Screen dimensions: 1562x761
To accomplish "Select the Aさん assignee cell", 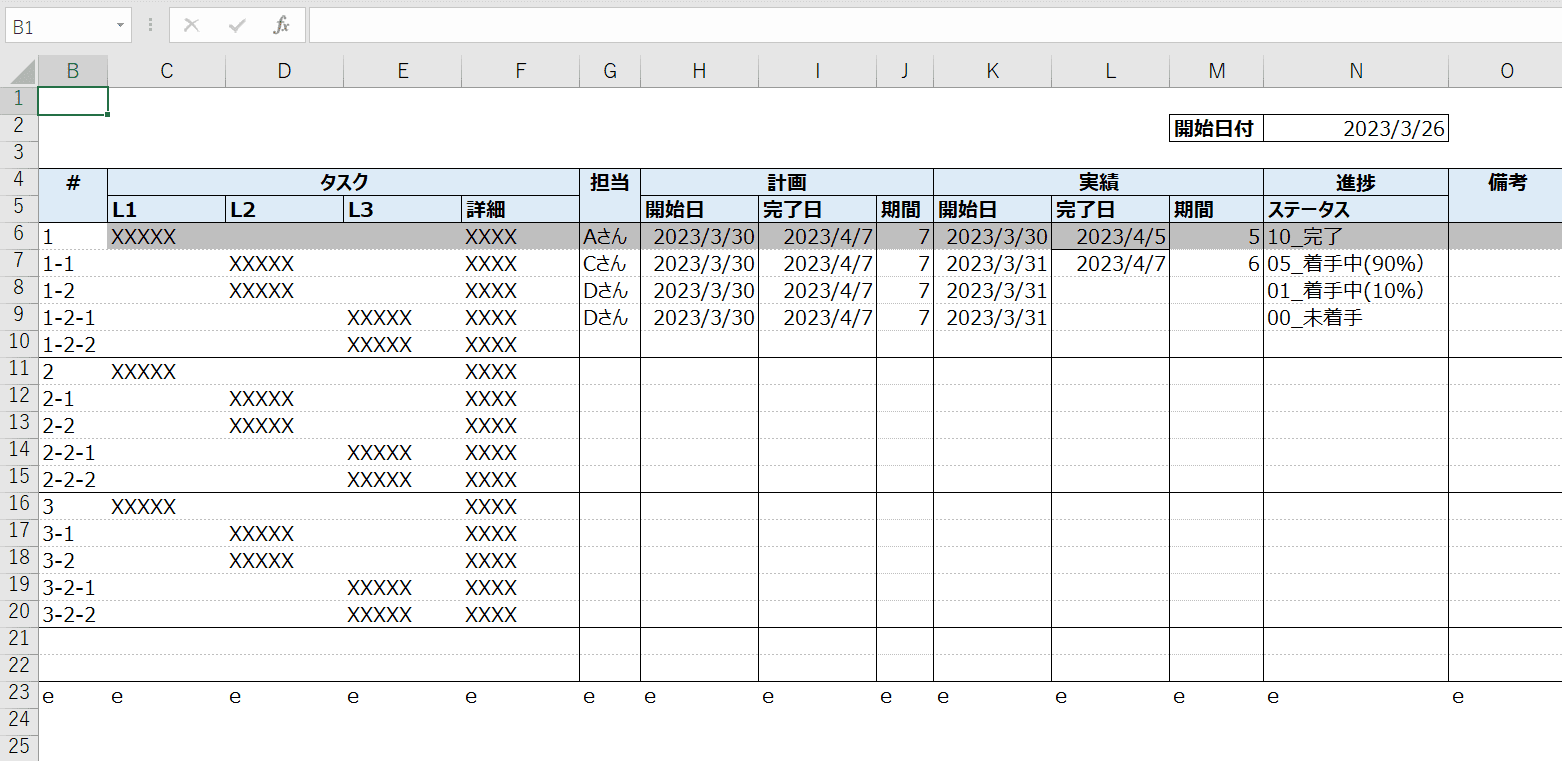I will pyautogui.click(x=609, y=236).
